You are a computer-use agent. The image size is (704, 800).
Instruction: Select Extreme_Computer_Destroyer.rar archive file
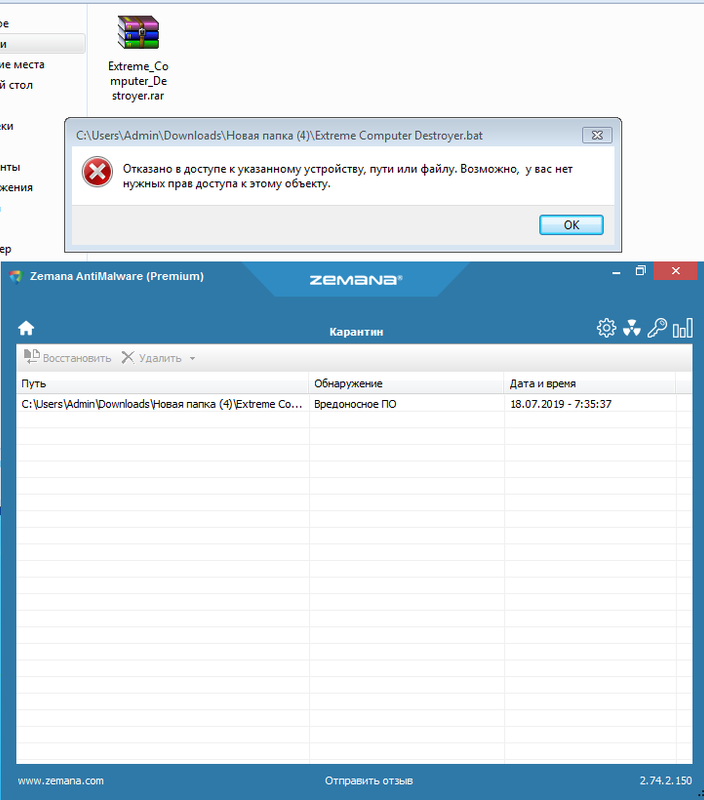pos(138,59)
